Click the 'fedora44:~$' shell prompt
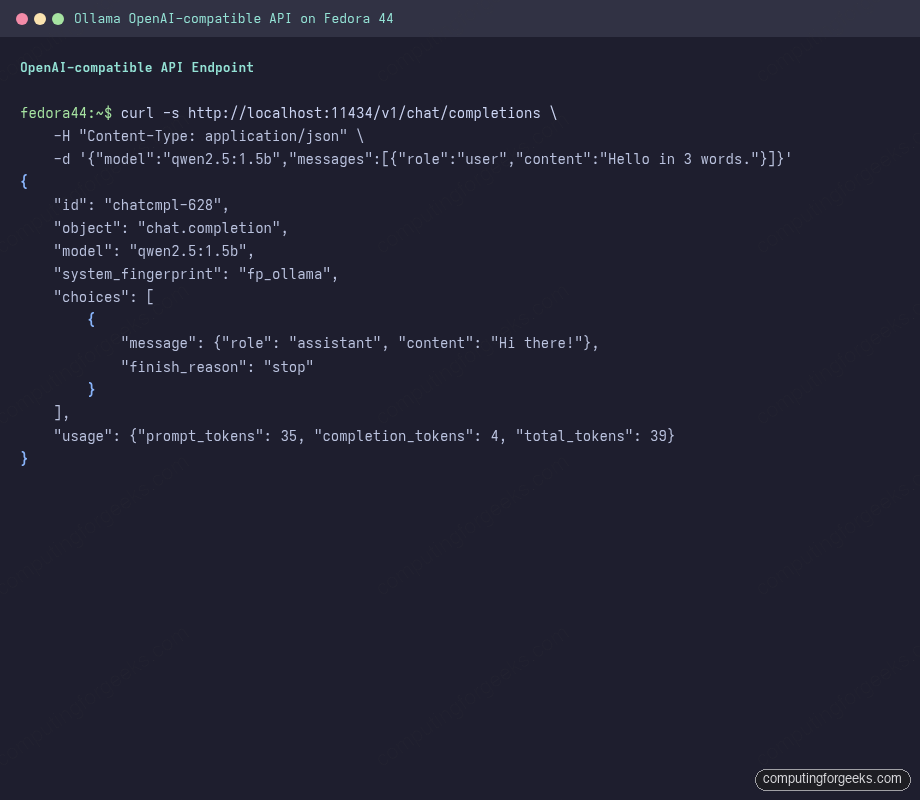 pyautogui.click(x=66, y=113)
